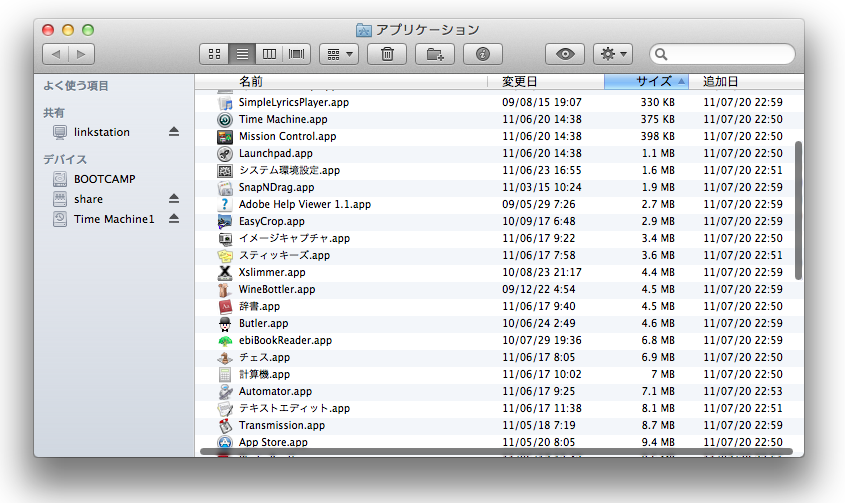Click the Quick Look eye button
Screen dimensions: 845x503
(x=565, y=54)
